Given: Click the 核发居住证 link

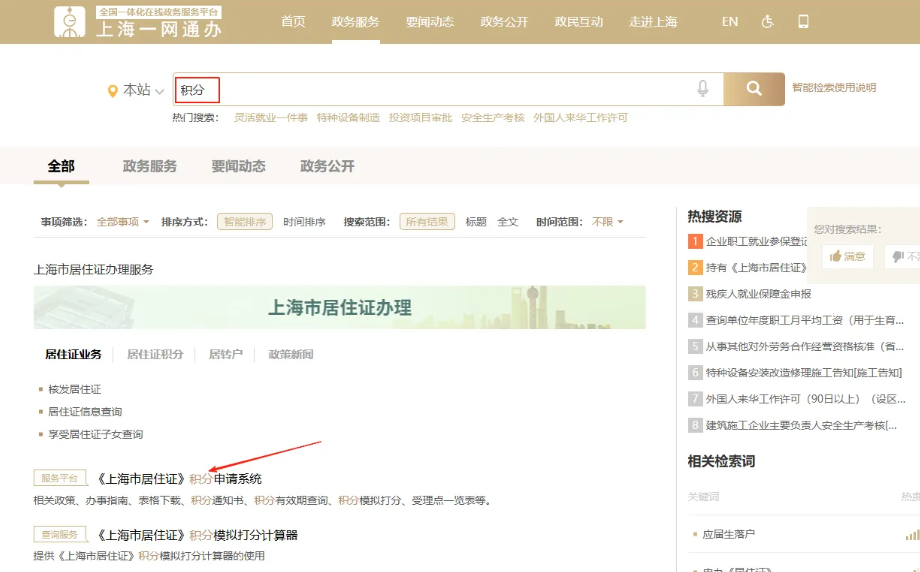Looking at the screenshot, I should [75, 389].
